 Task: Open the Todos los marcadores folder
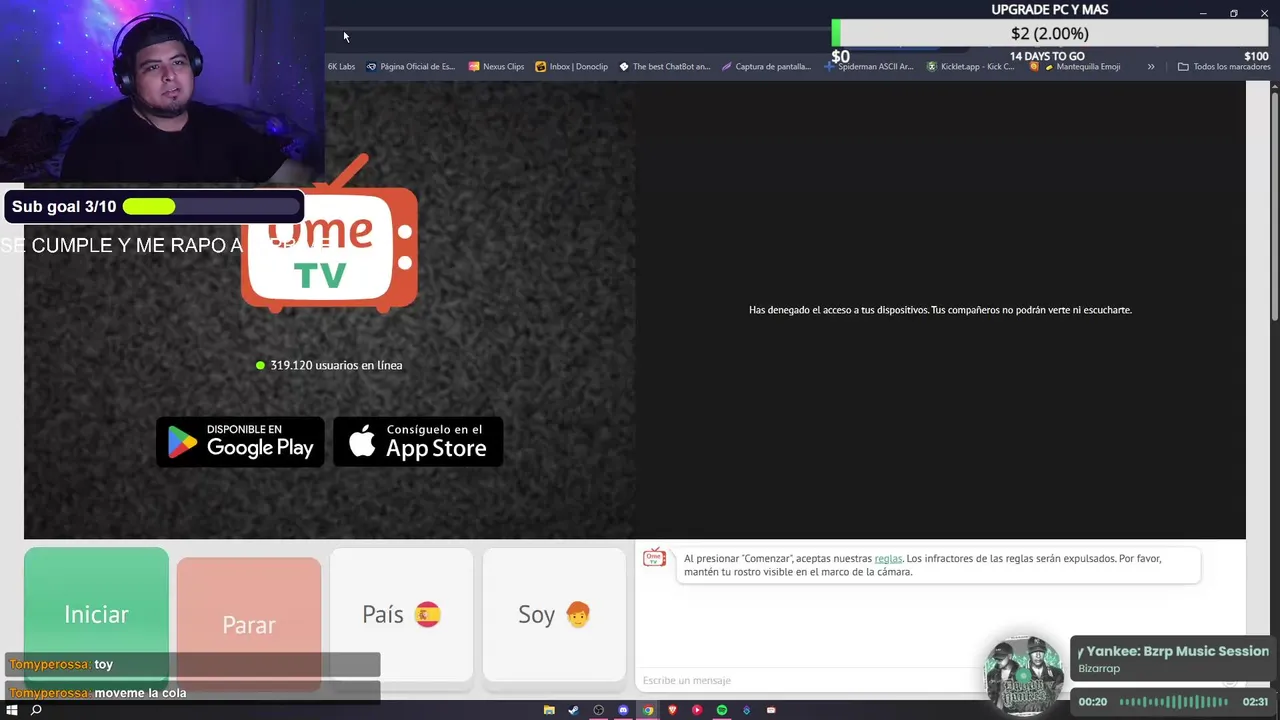pyautogui.click(x=1224, y=66)
